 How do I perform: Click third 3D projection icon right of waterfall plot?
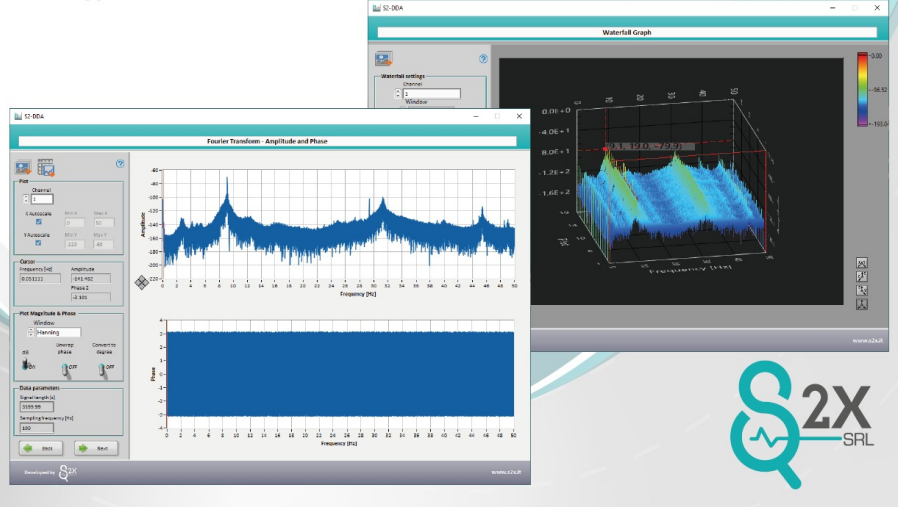[x=862, y=290]
